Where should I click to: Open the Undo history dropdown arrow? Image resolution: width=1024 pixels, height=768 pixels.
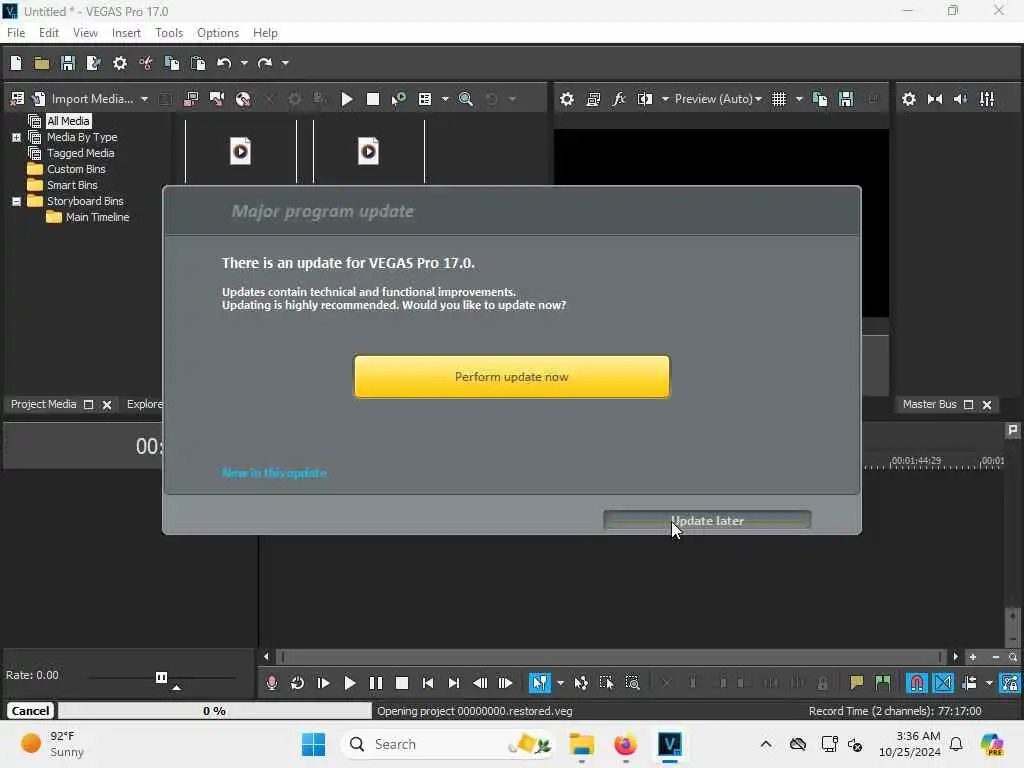[244, 63]
